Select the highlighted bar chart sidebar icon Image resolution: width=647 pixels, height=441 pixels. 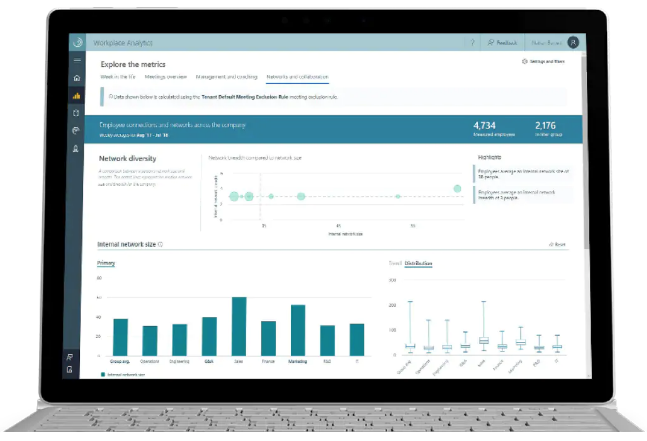[x=76, y=96]
